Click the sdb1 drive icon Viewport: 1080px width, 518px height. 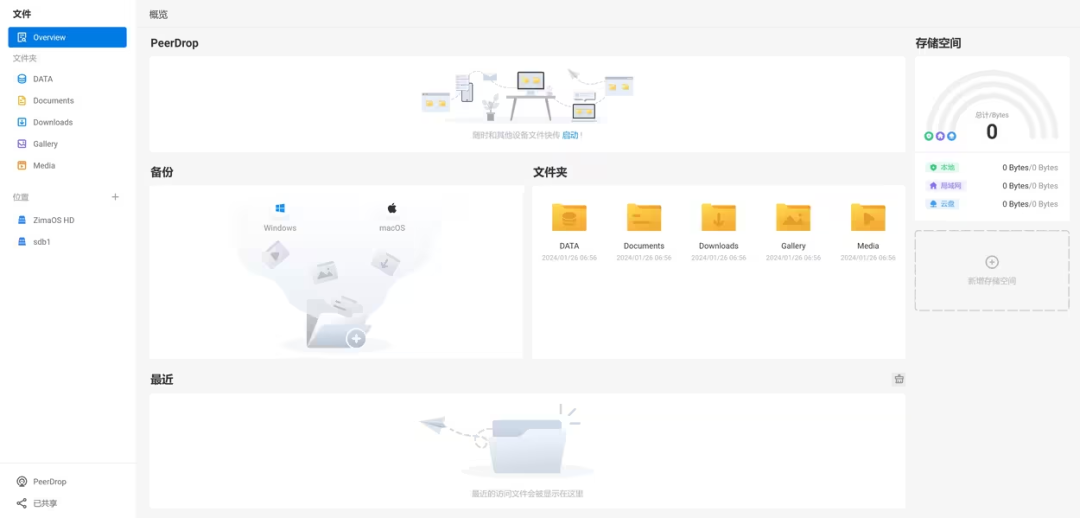coord(21,242)
